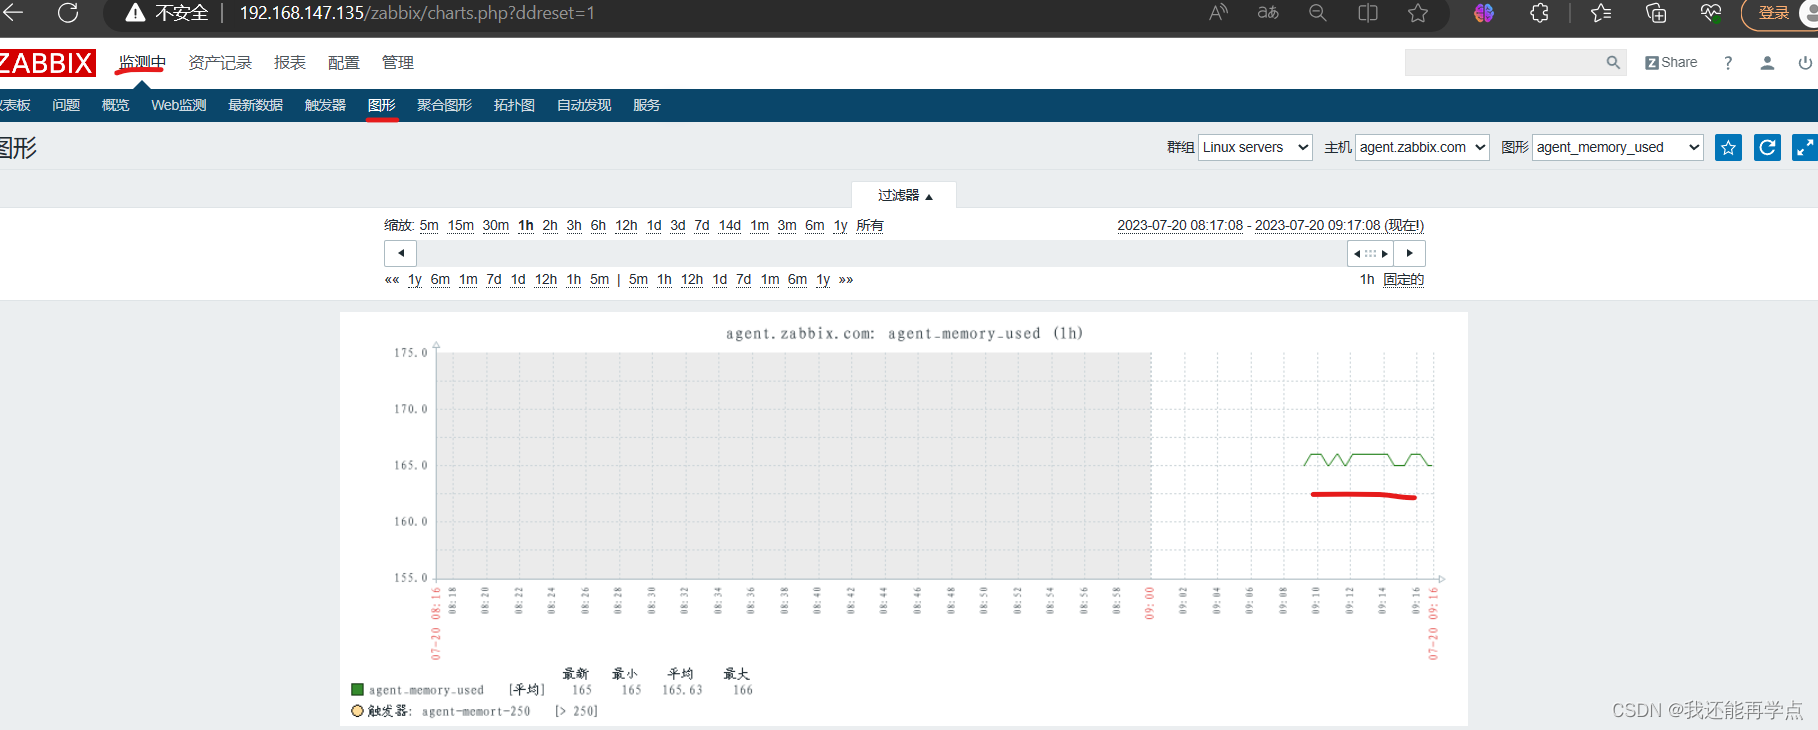Click the zoom magnifier icon in address bar
1818x730 pixels.
pos(1318,13)
